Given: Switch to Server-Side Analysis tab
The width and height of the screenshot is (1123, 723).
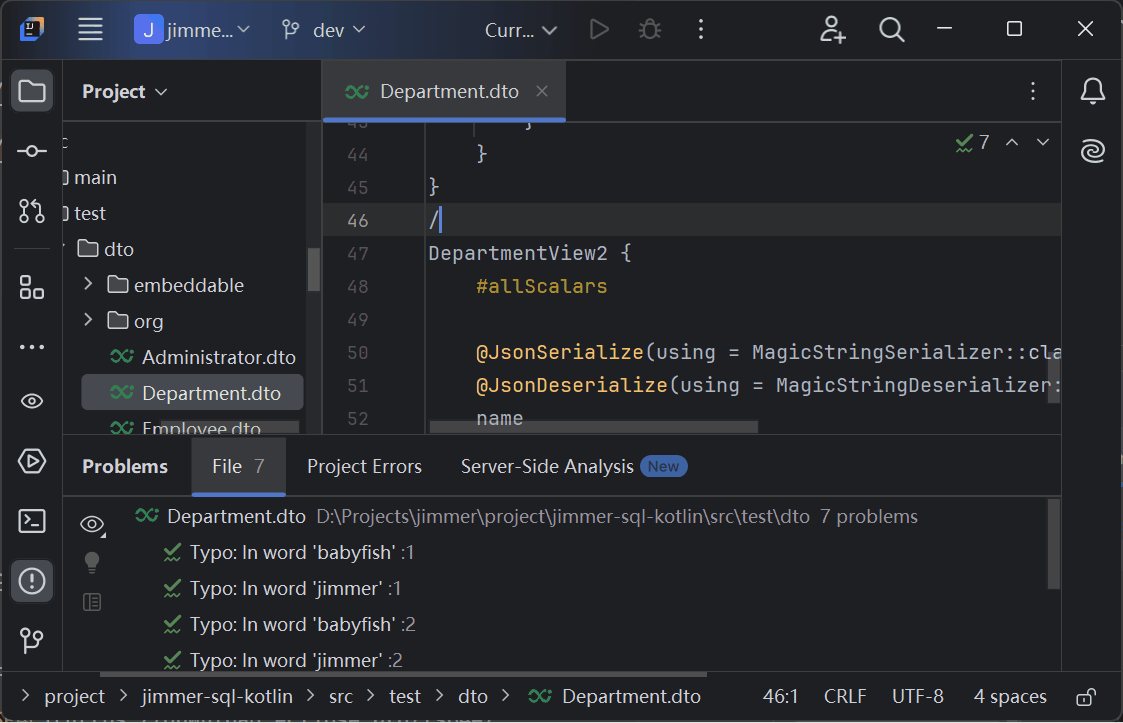Looking at the screenshot, I should coord(547,467).
